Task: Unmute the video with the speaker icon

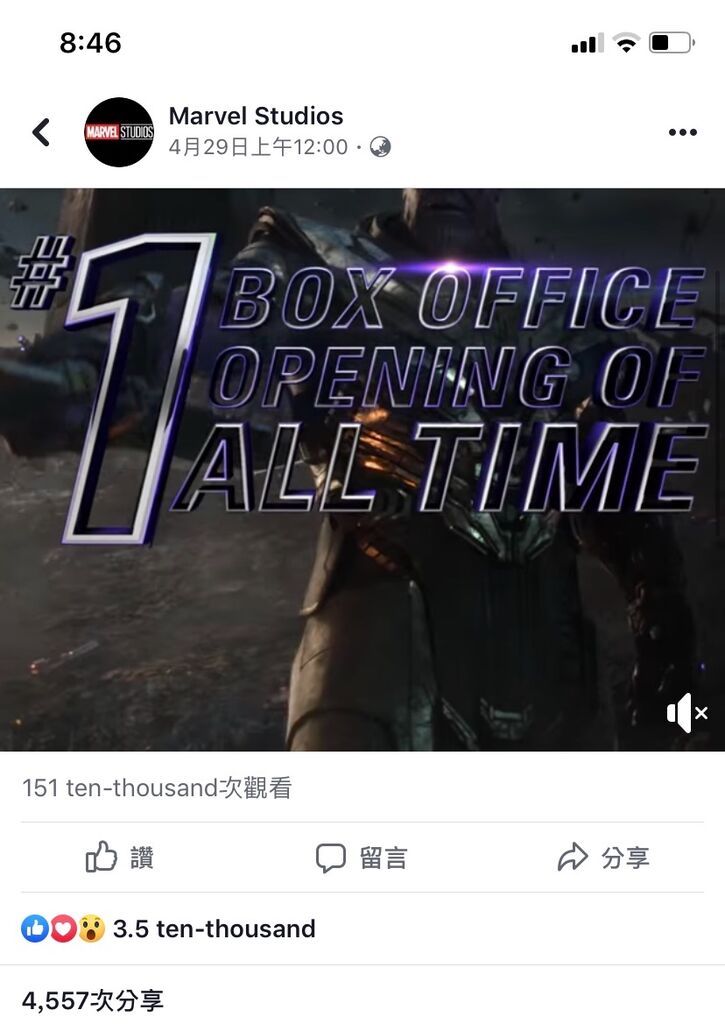Action: tap(686, 712)
